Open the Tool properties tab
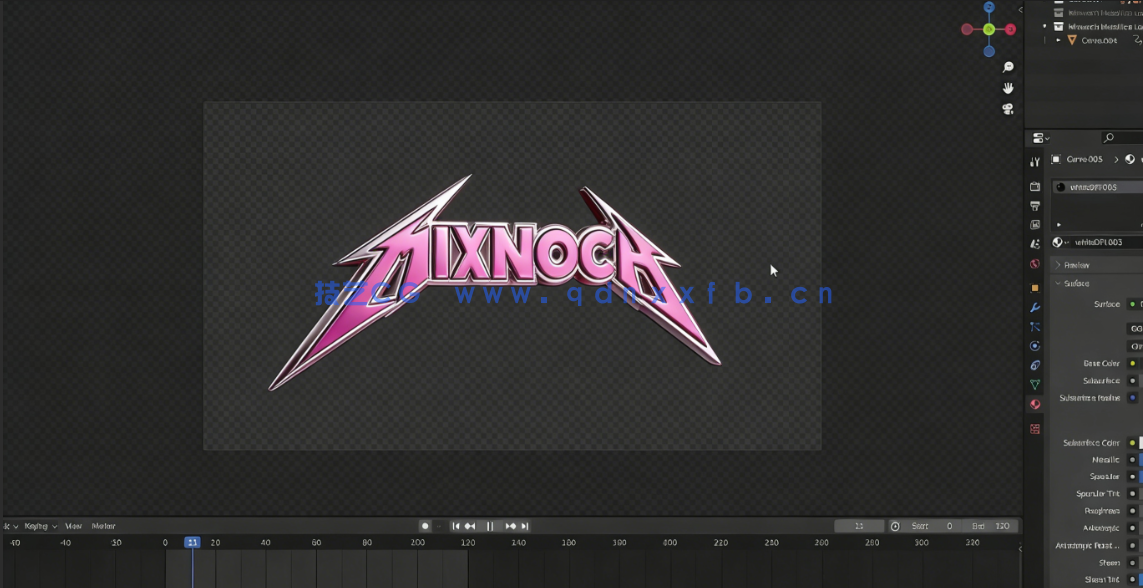This screenshot has height=588, width=1143. 1035,162
